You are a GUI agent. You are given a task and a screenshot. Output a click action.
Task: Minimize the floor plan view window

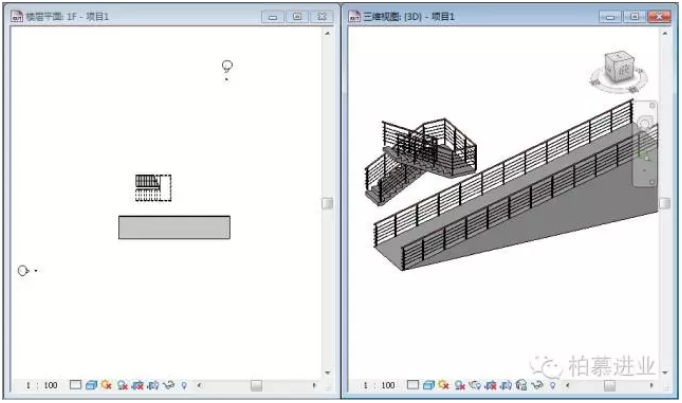point(273,17)
